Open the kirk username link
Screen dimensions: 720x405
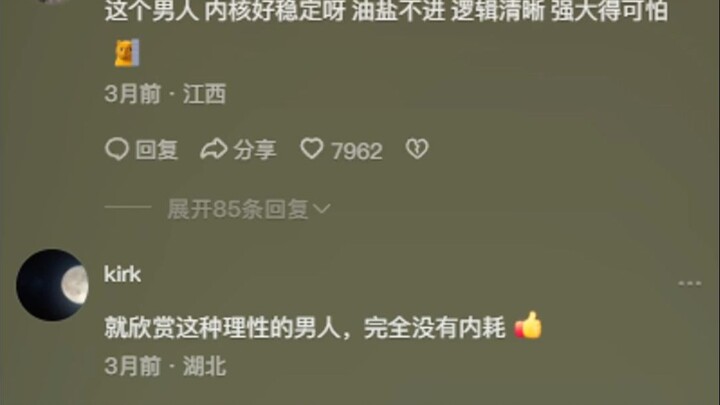coord(122,274)
